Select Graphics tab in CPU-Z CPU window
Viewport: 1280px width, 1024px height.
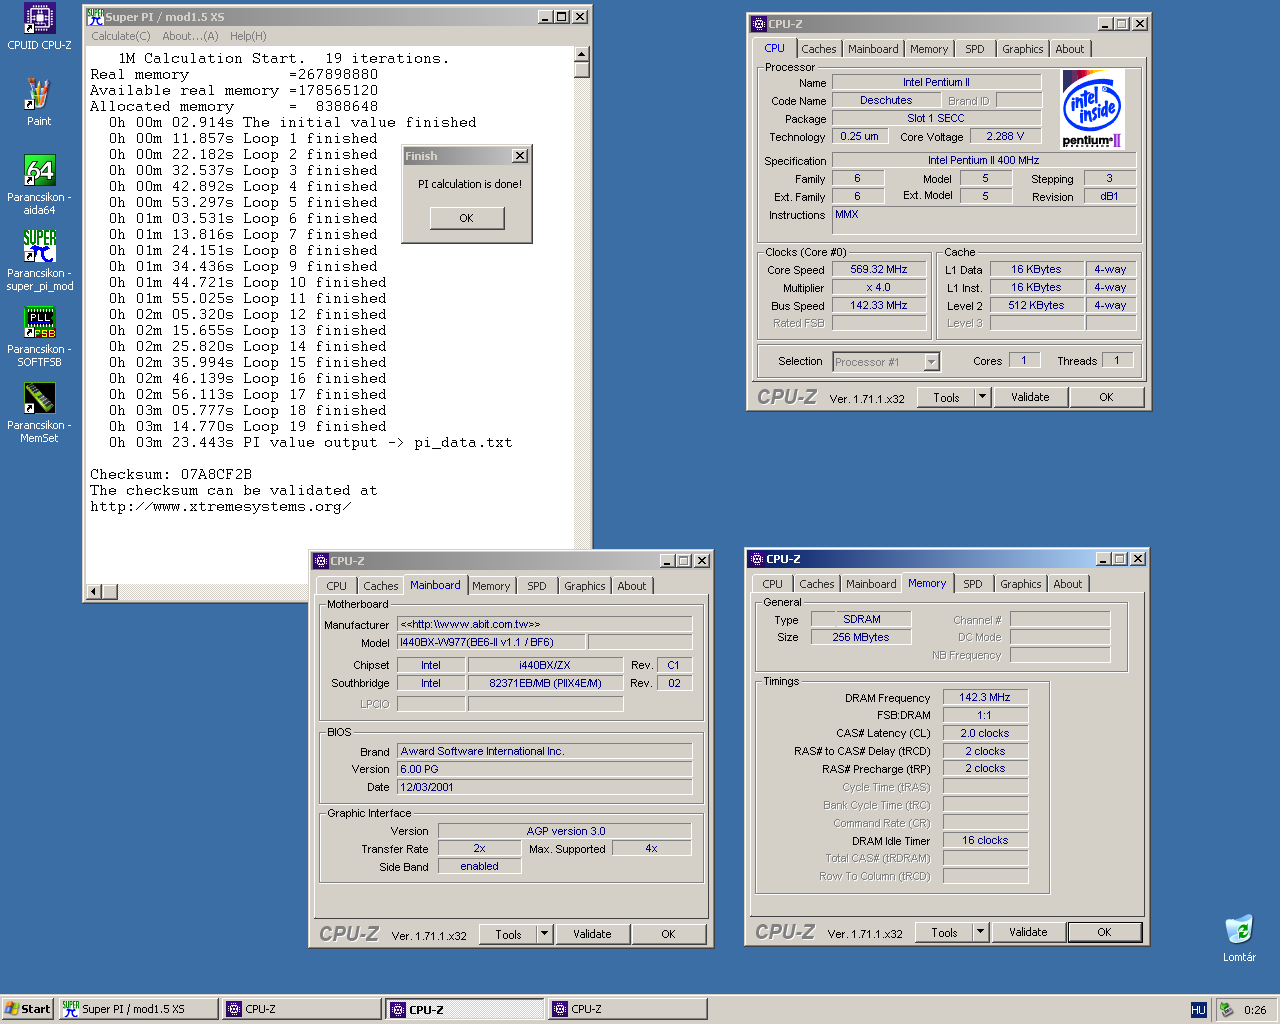click(1023, 49)
